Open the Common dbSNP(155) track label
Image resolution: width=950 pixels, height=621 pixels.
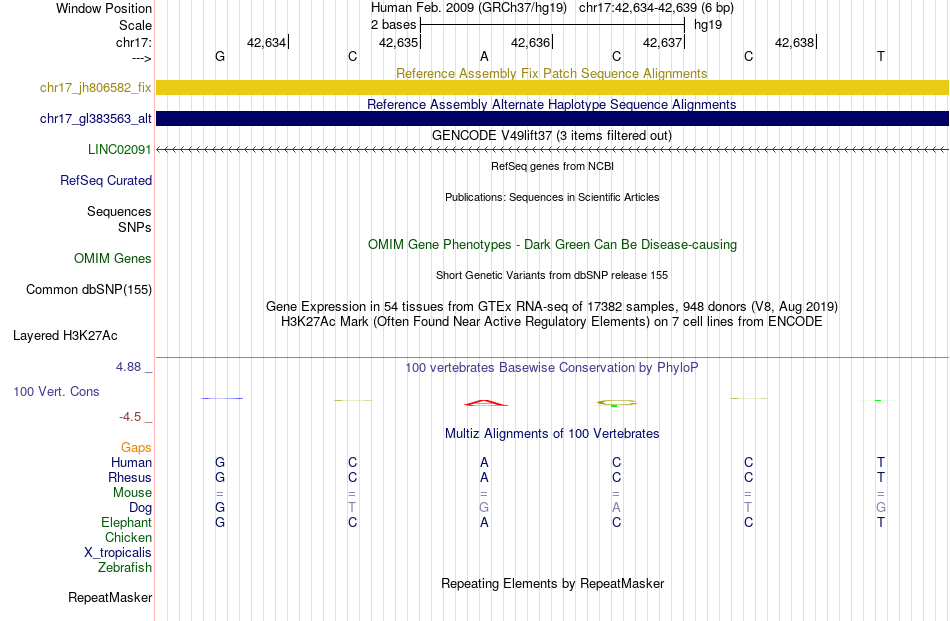click(x=89, y=290)
